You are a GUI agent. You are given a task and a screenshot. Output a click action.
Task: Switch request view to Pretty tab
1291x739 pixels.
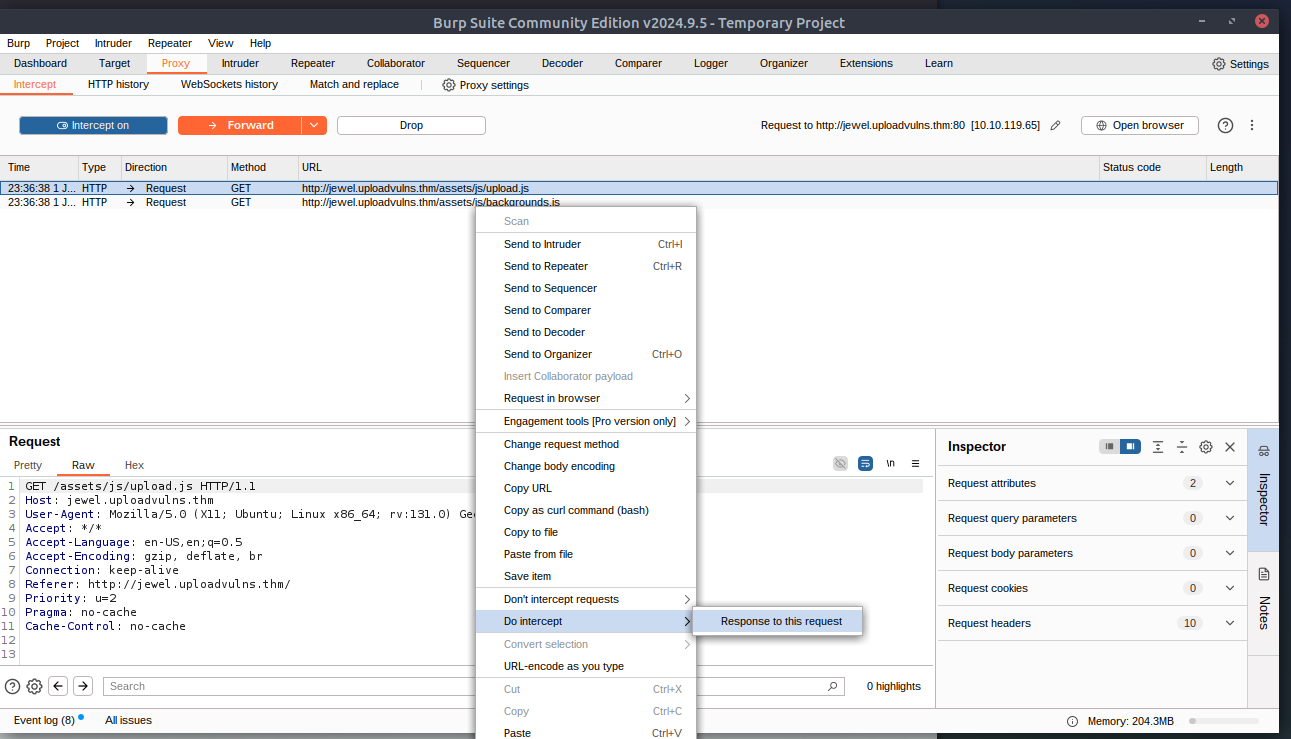28,465
